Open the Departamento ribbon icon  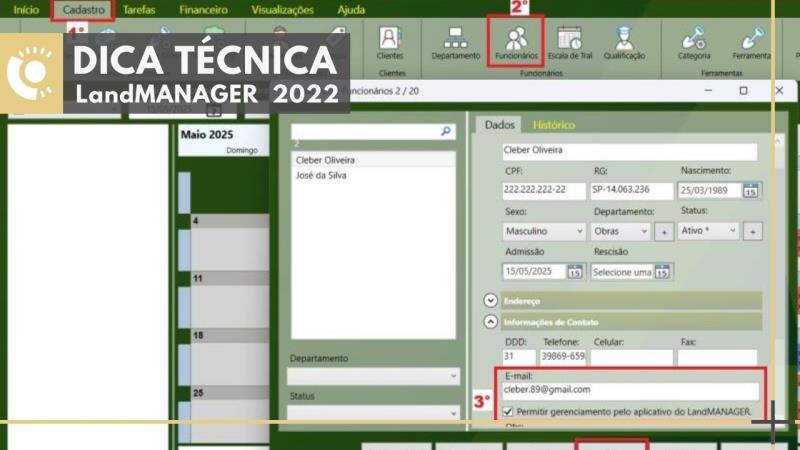(x=456, y=43)
